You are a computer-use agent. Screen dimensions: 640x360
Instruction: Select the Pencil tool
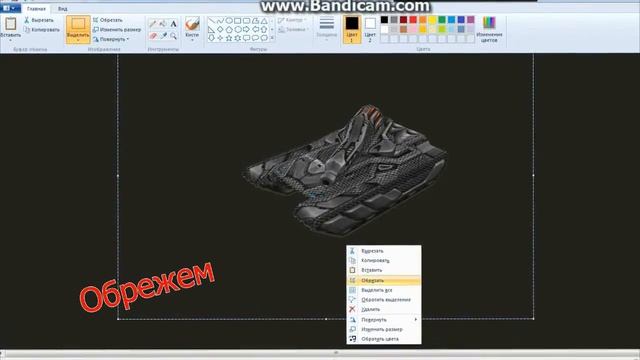tap(153, 24)
